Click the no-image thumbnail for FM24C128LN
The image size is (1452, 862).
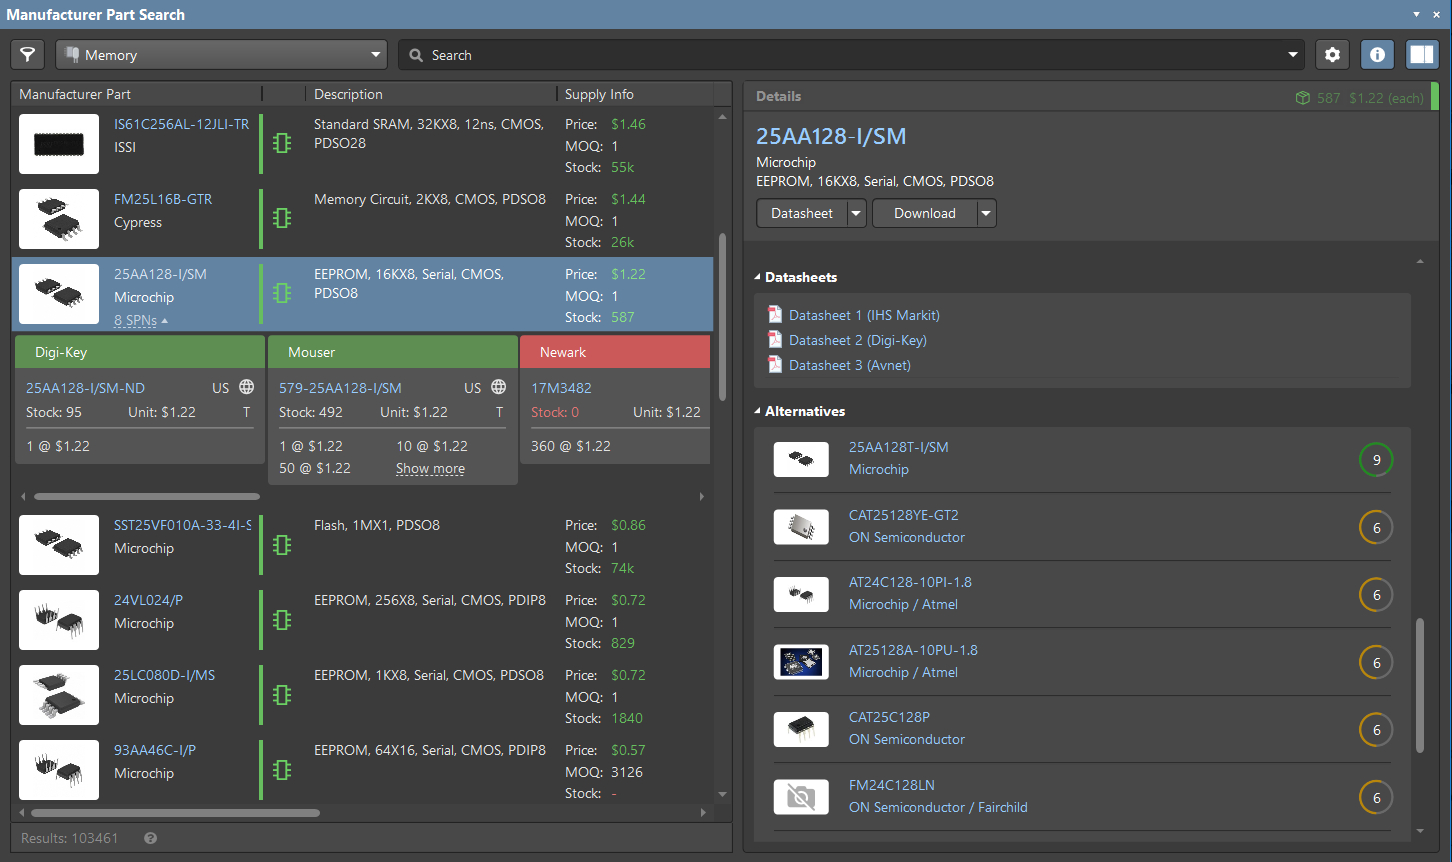[x=801, y=797]
